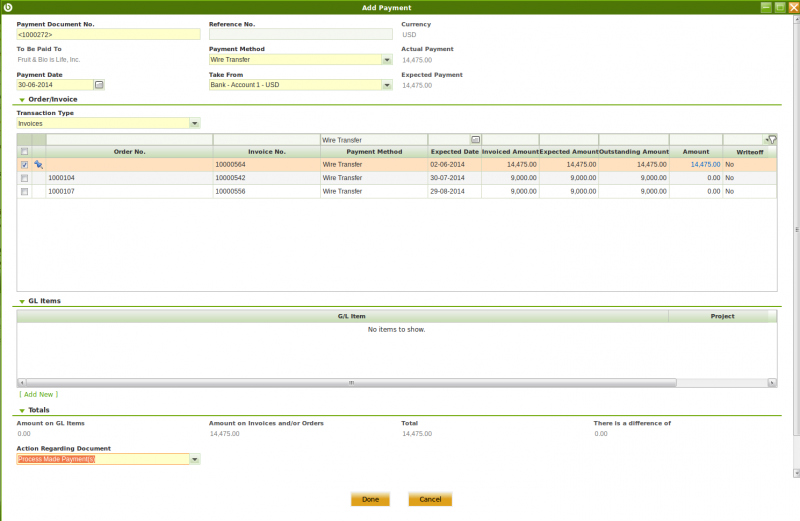The width and height of the screenshot is (800, 521).
Task: Open the Payment Date calendar picker
Action: click(x=99, y=85)
